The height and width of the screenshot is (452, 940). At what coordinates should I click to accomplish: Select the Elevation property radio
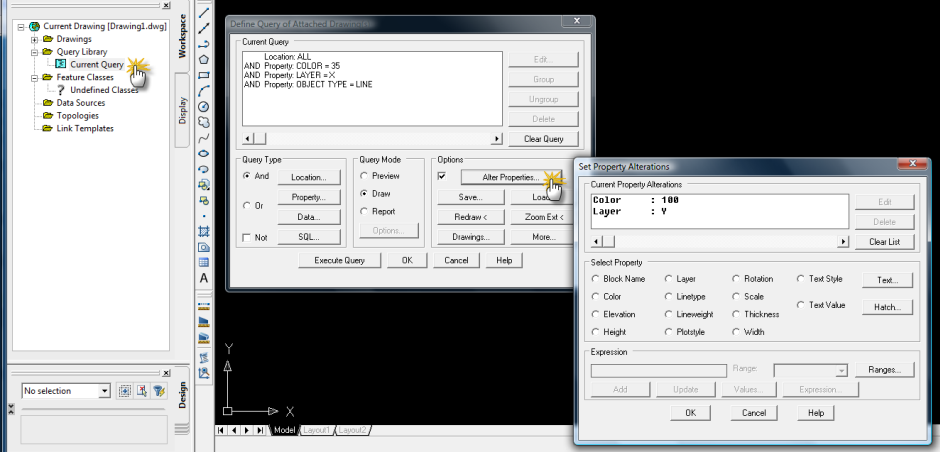click(x=595, y=314)
